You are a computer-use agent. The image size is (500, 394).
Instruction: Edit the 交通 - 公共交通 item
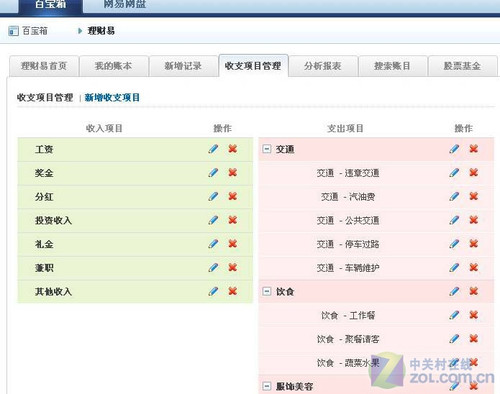(454, 220)
